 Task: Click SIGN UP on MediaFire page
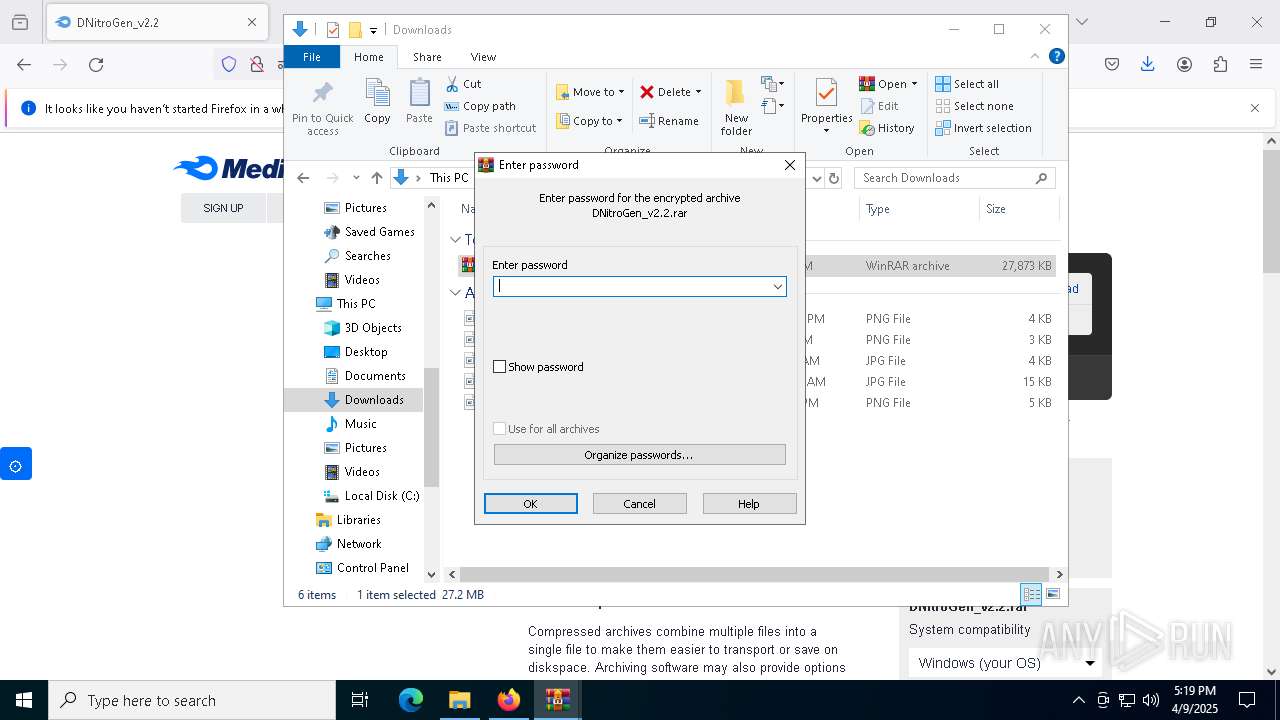coord(223,208)
